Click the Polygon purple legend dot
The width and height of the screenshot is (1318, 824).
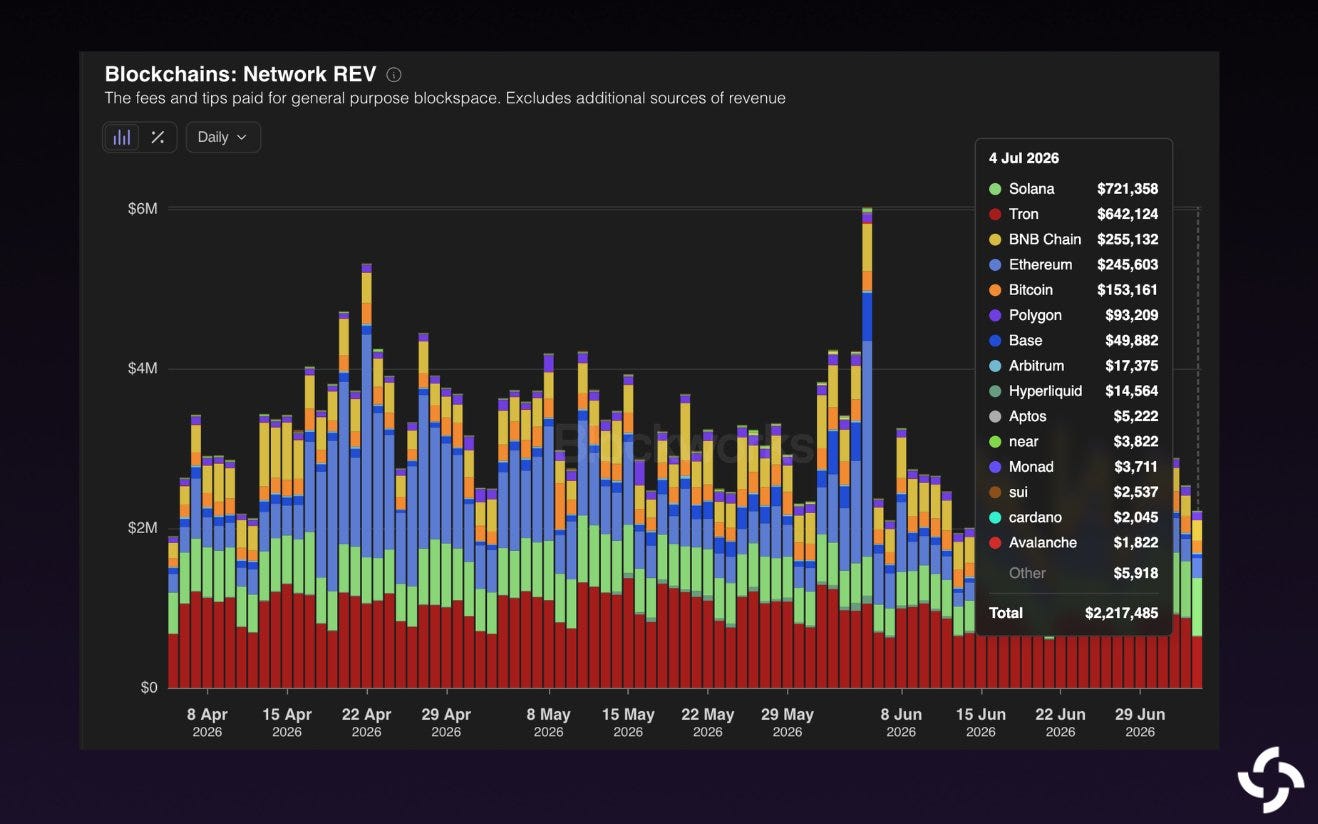pyautogui.click(x=995, y=315)
